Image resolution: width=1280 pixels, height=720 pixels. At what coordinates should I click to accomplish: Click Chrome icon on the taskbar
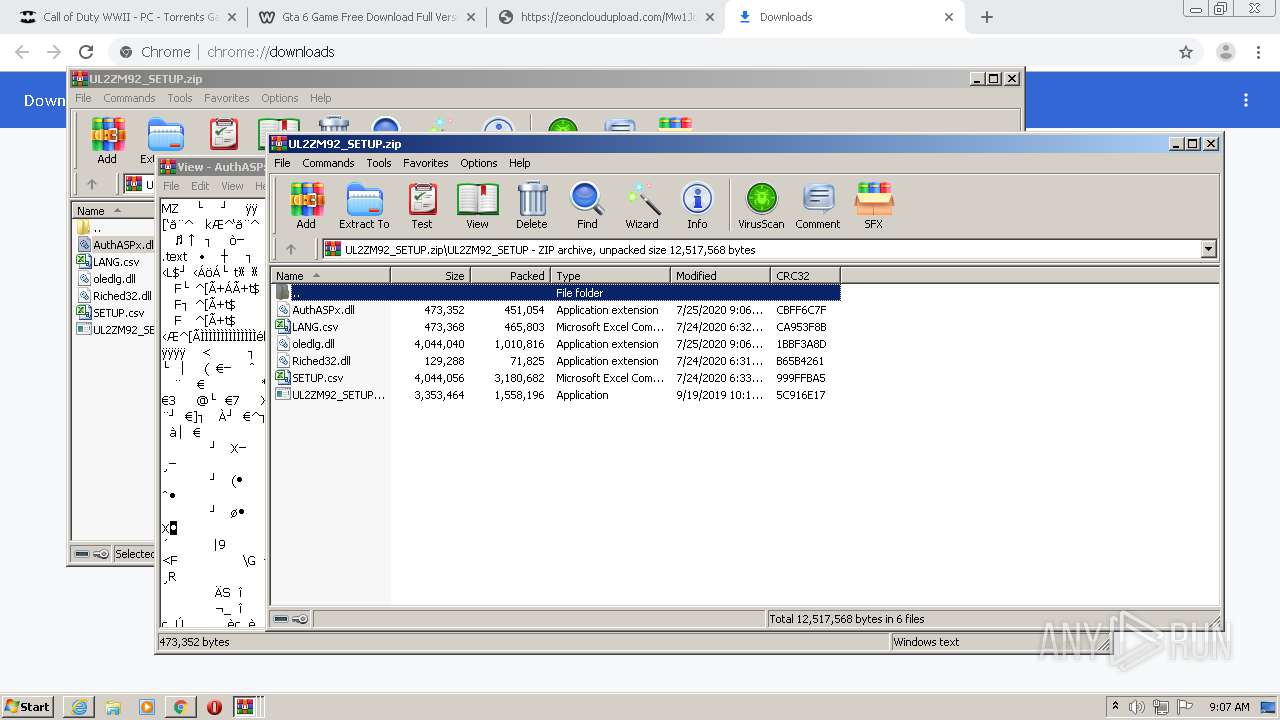pyautogui.click(x=180, y=707)
